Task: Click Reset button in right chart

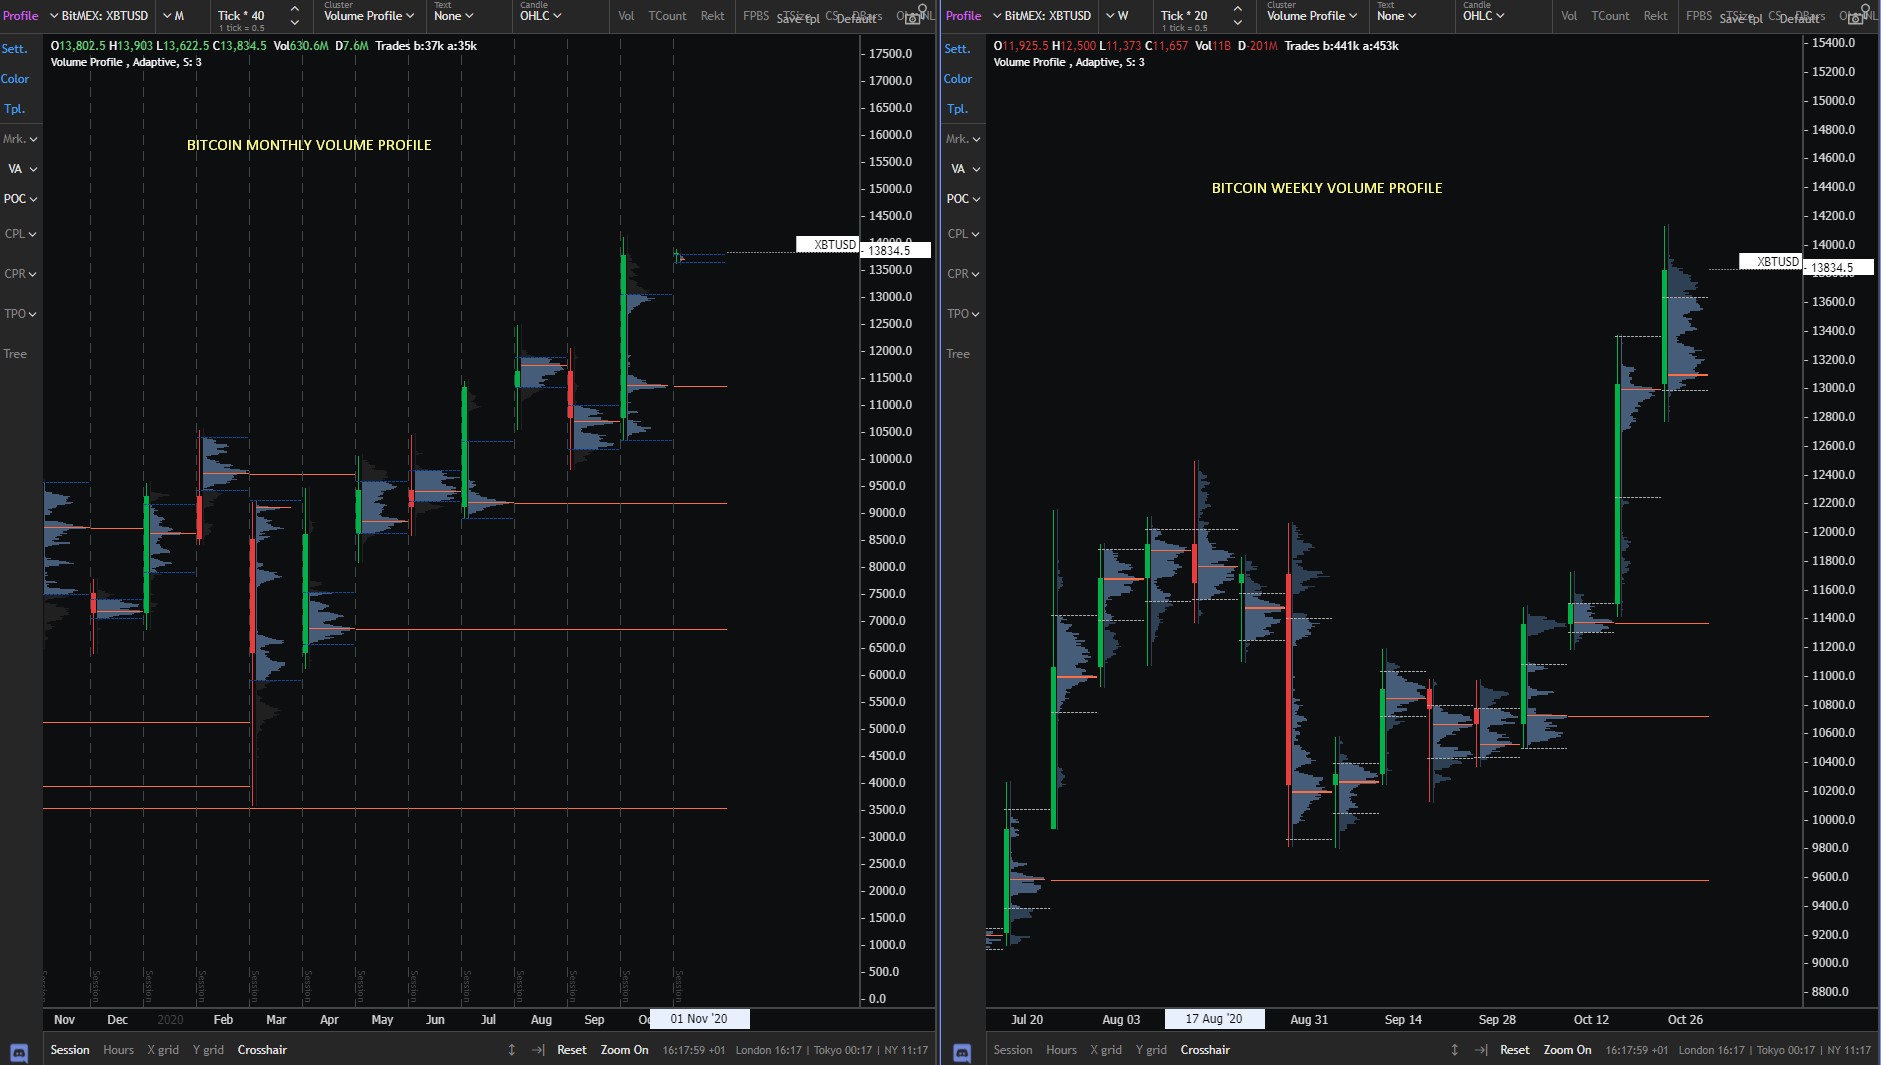Action: click(1515, 1050)
